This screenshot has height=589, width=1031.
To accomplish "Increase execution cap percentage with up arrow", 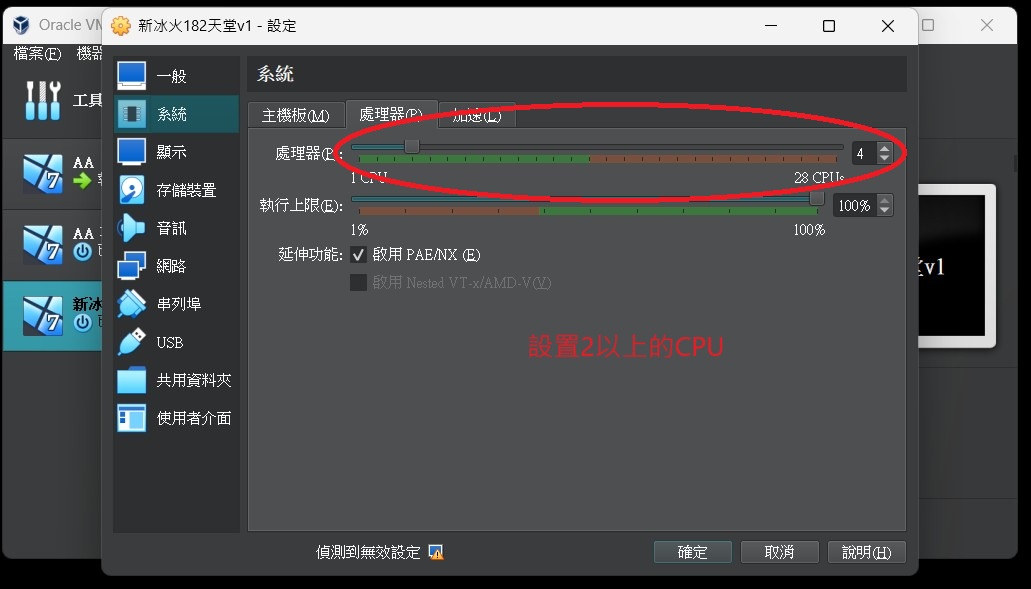I will click(x=884, y=200).
